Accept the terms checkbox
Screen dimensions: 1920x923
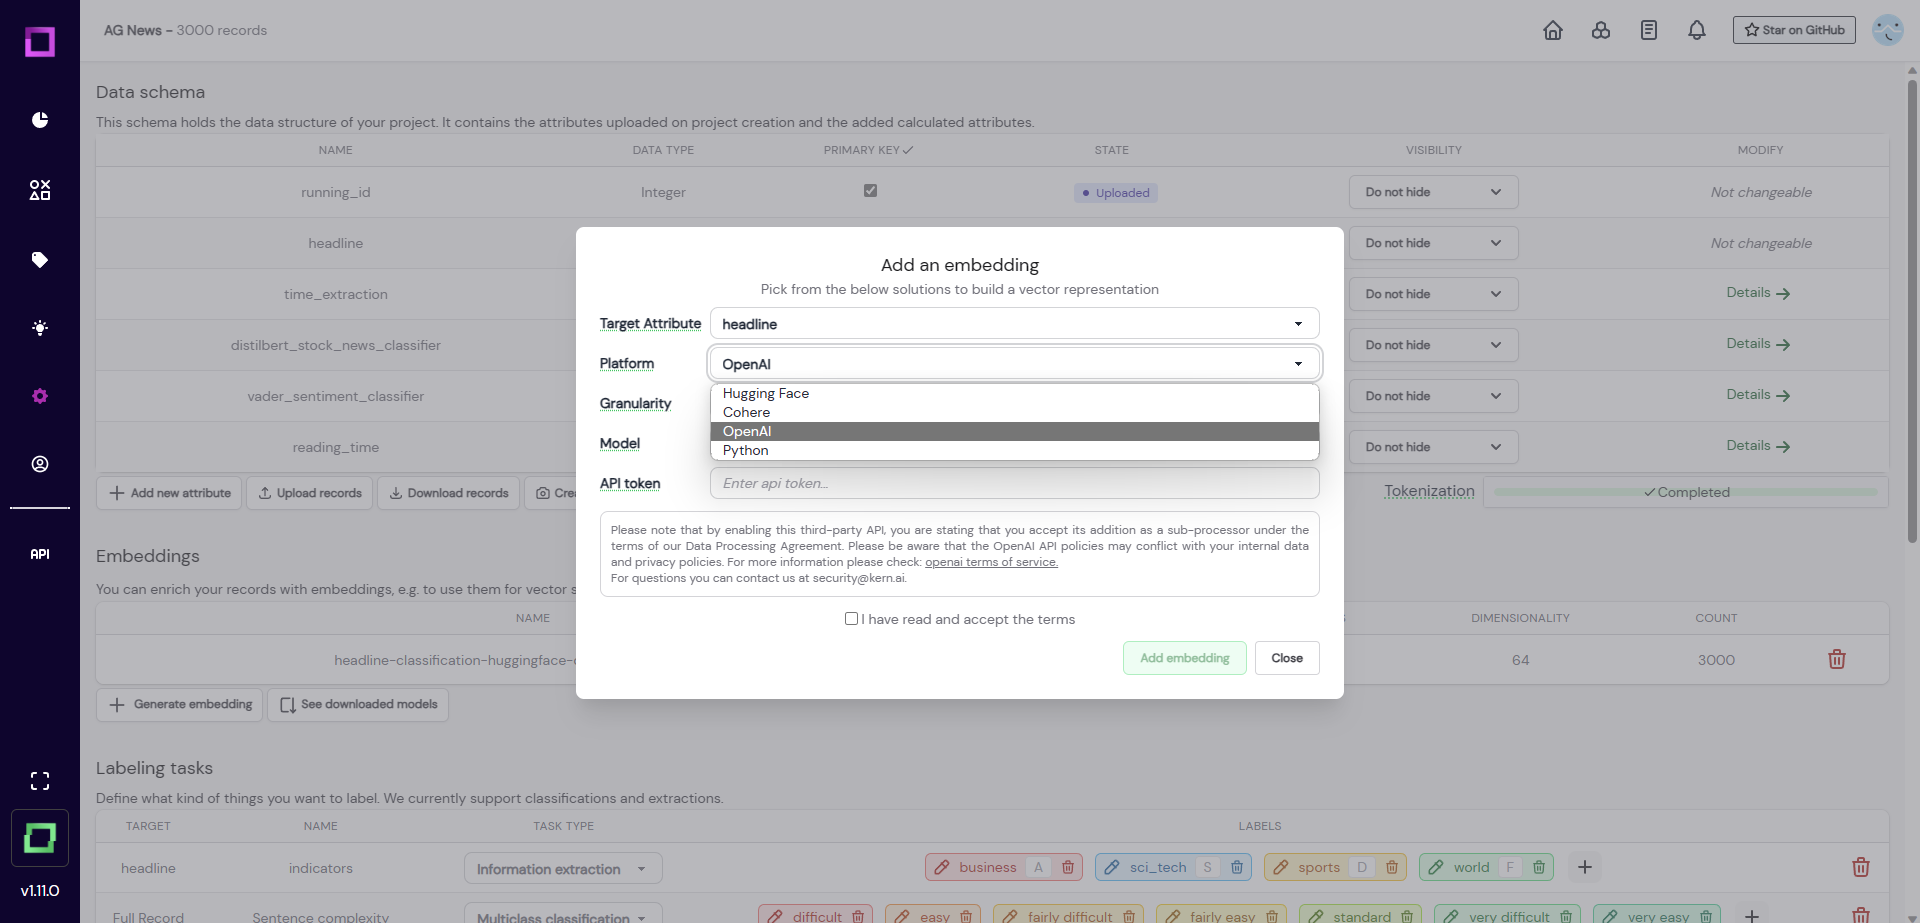[x=851, y=619]
